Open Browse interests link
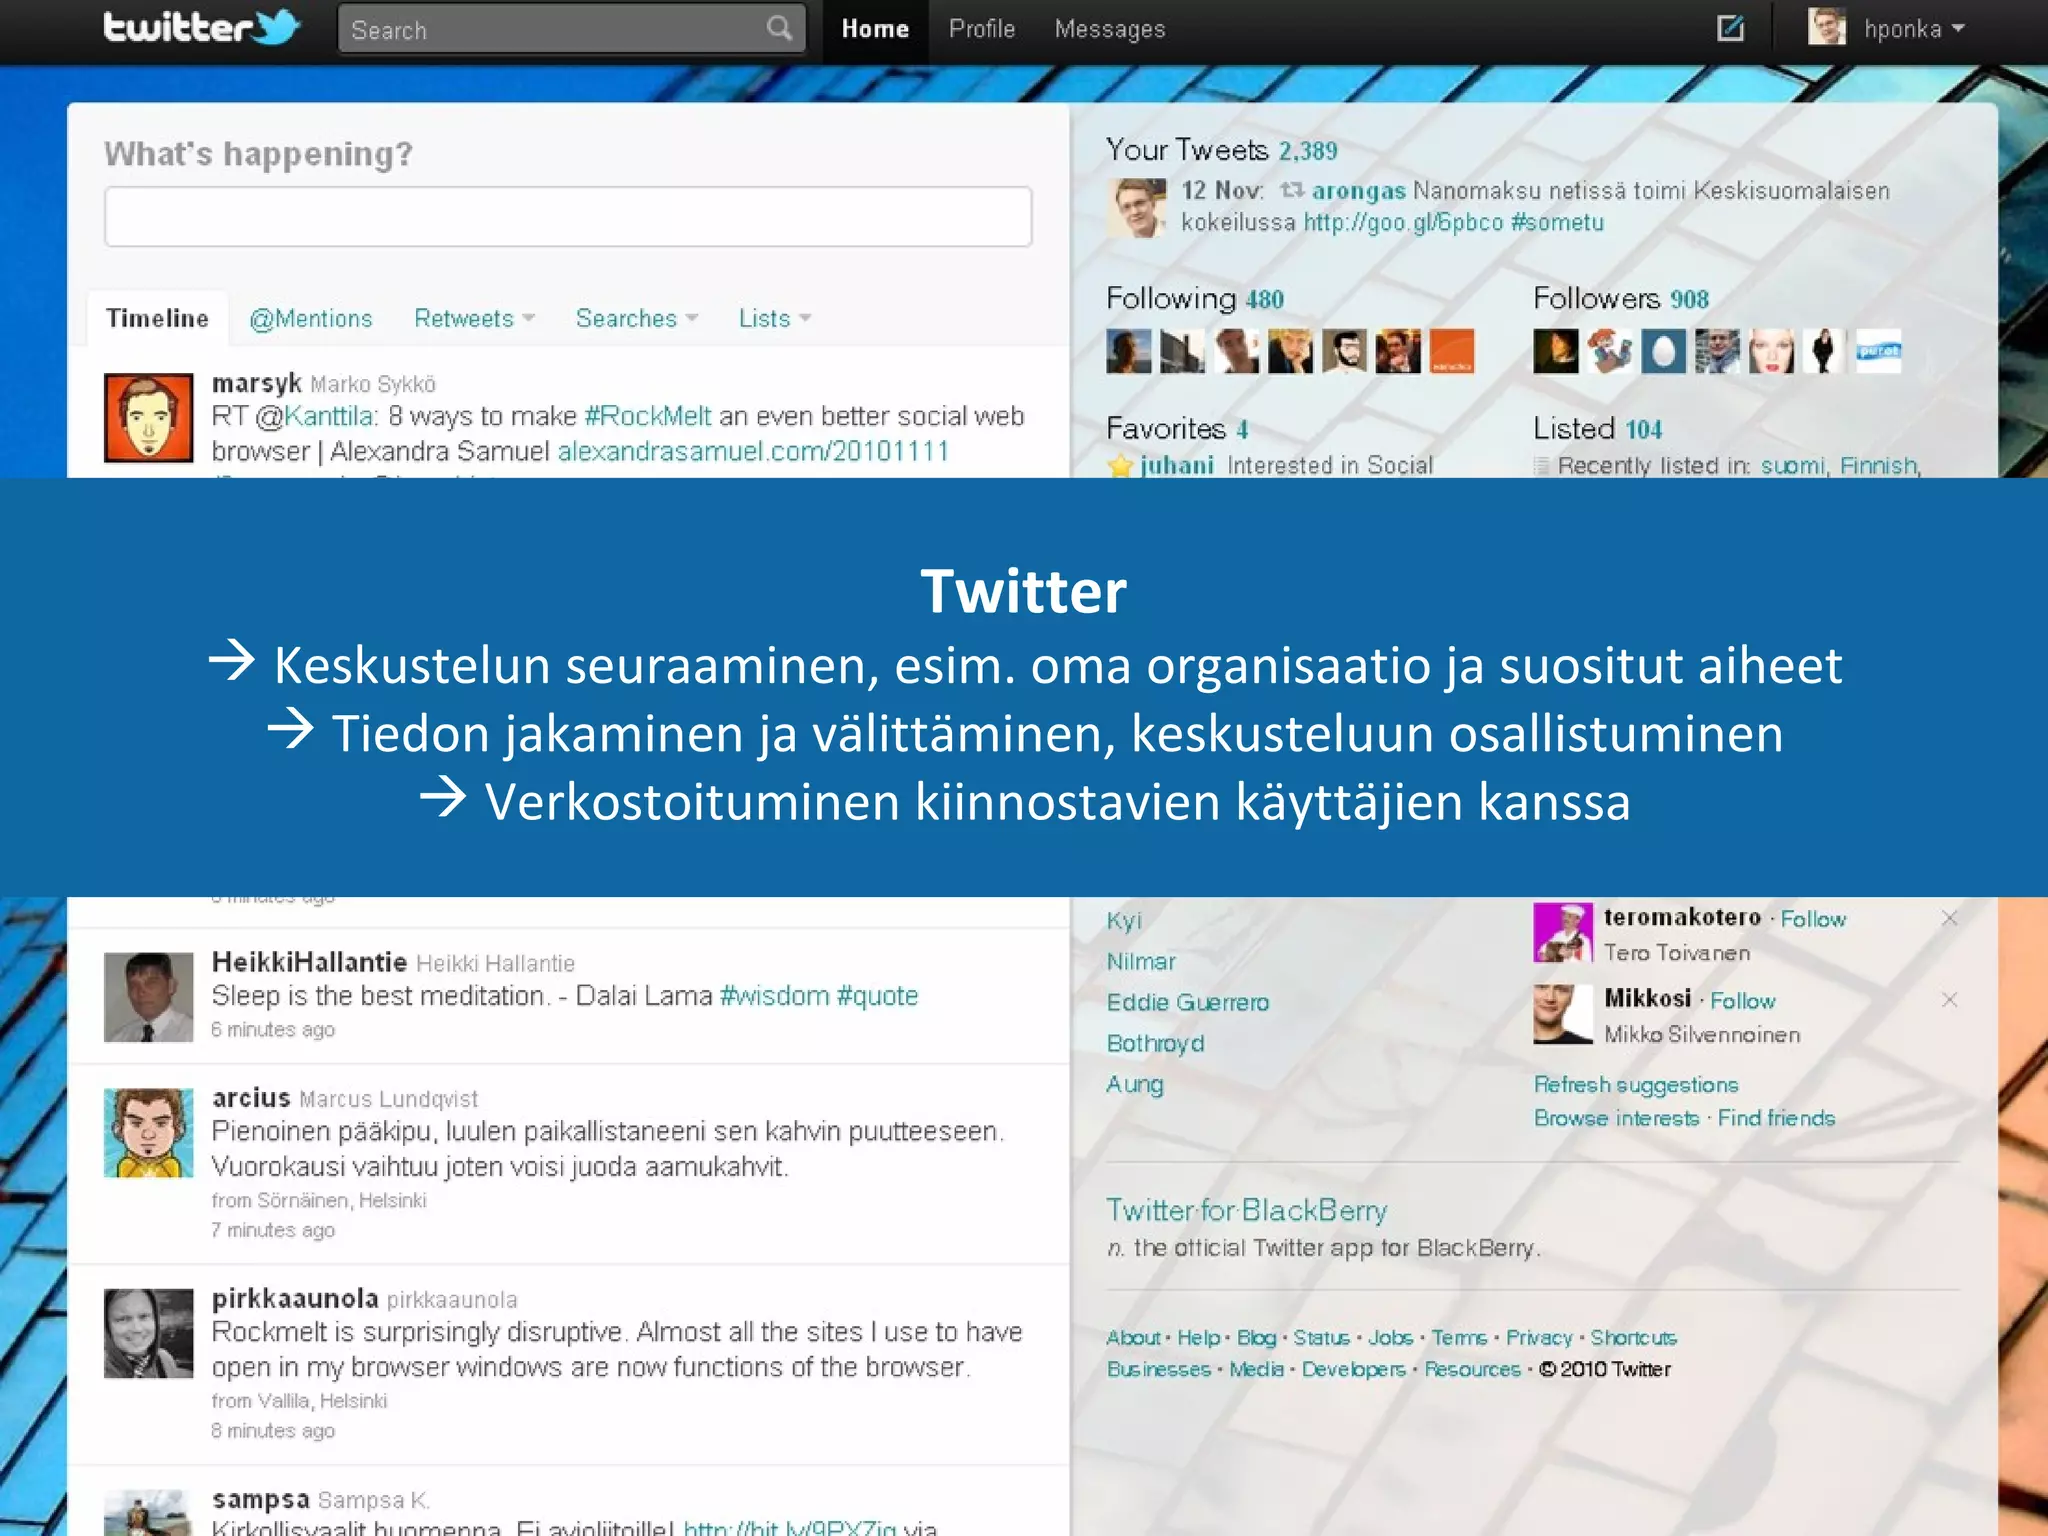 pyautogui.click(x=1616, y=1118)
